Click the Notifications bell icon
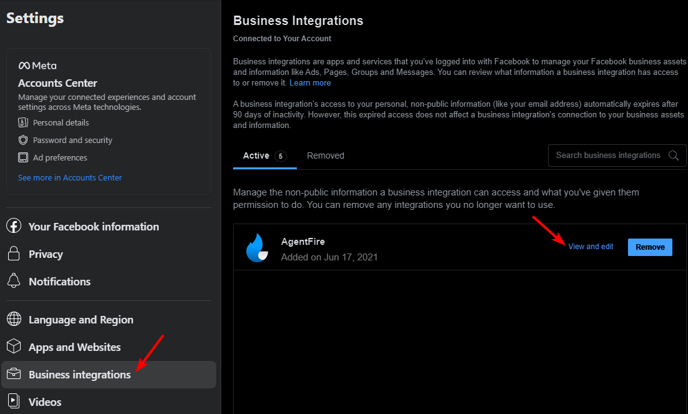This screenshot has height=414, width=688. pyautogui.click(x=14, y=281)
